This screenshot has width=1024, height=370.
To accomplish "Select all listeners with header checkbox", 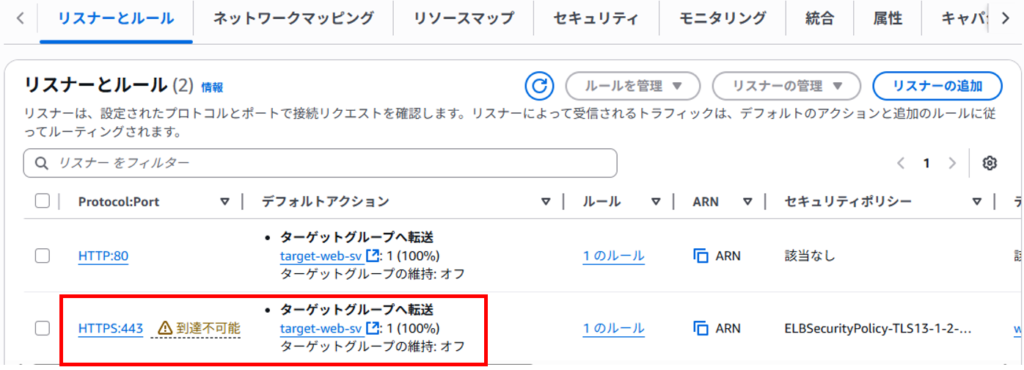I will point(42,202).
